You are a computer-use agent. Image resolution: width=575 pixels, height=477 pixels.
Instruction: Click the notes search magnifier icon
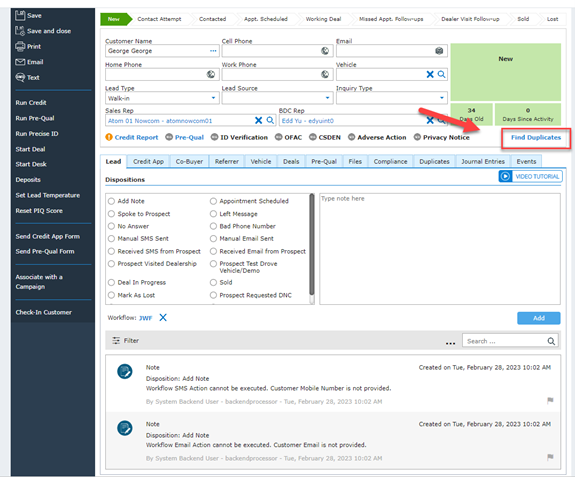click(551, 341)
